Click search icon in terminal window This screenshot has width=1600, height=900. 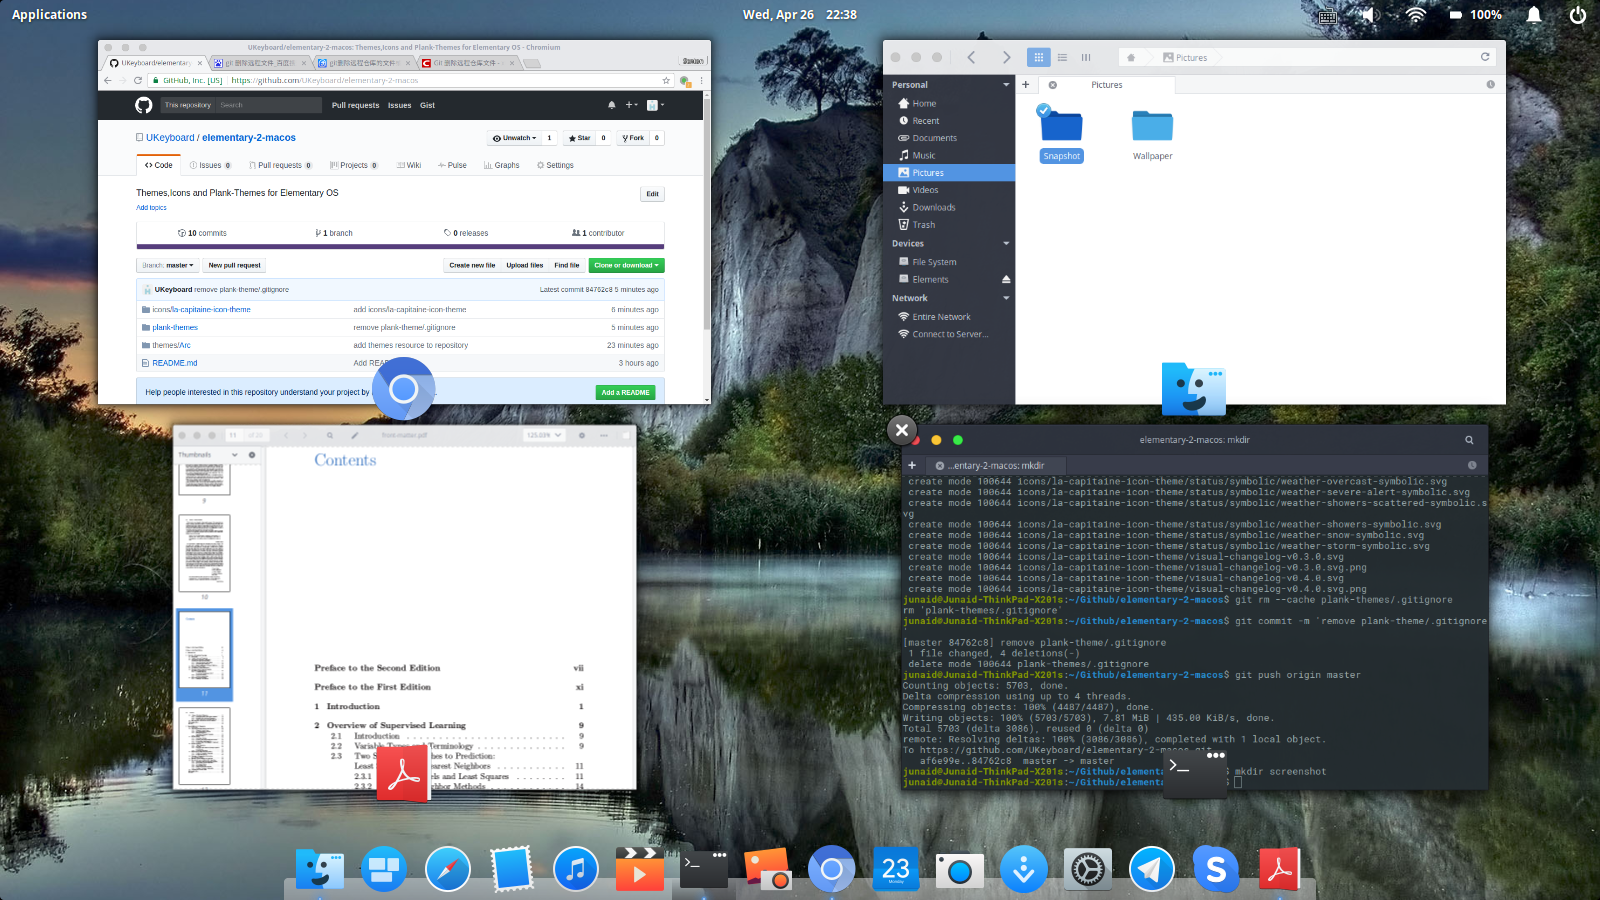point(1469,440)
